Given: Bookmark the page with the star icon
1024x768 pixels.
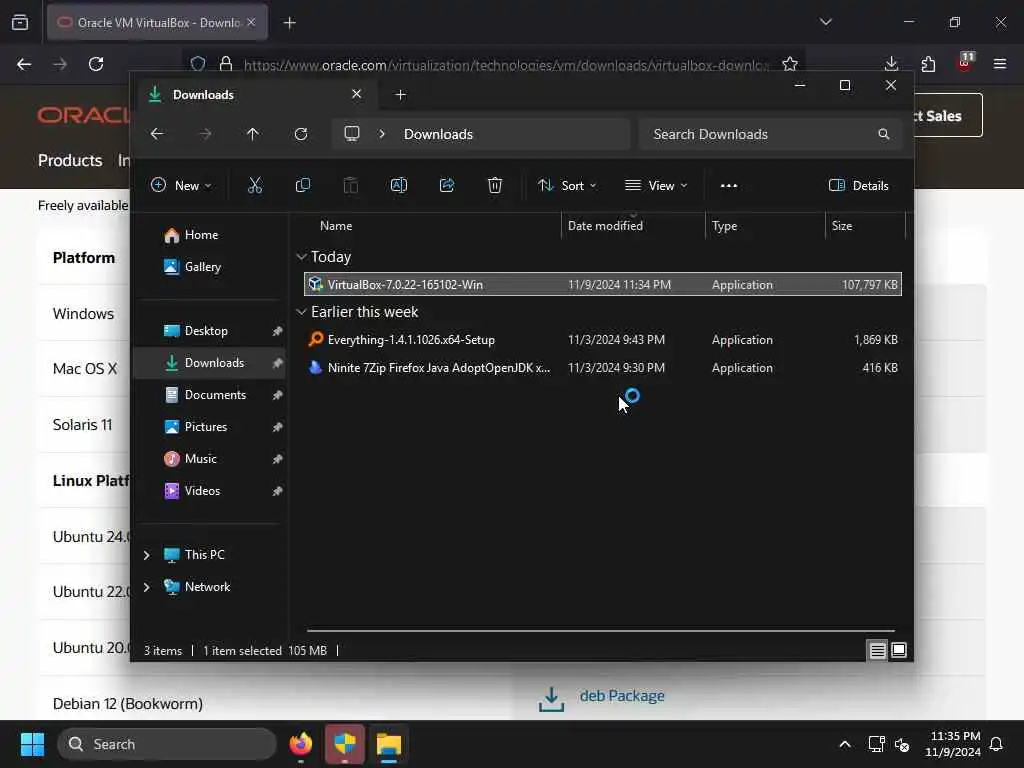Looking at the screenshot, I should (790, 64).
